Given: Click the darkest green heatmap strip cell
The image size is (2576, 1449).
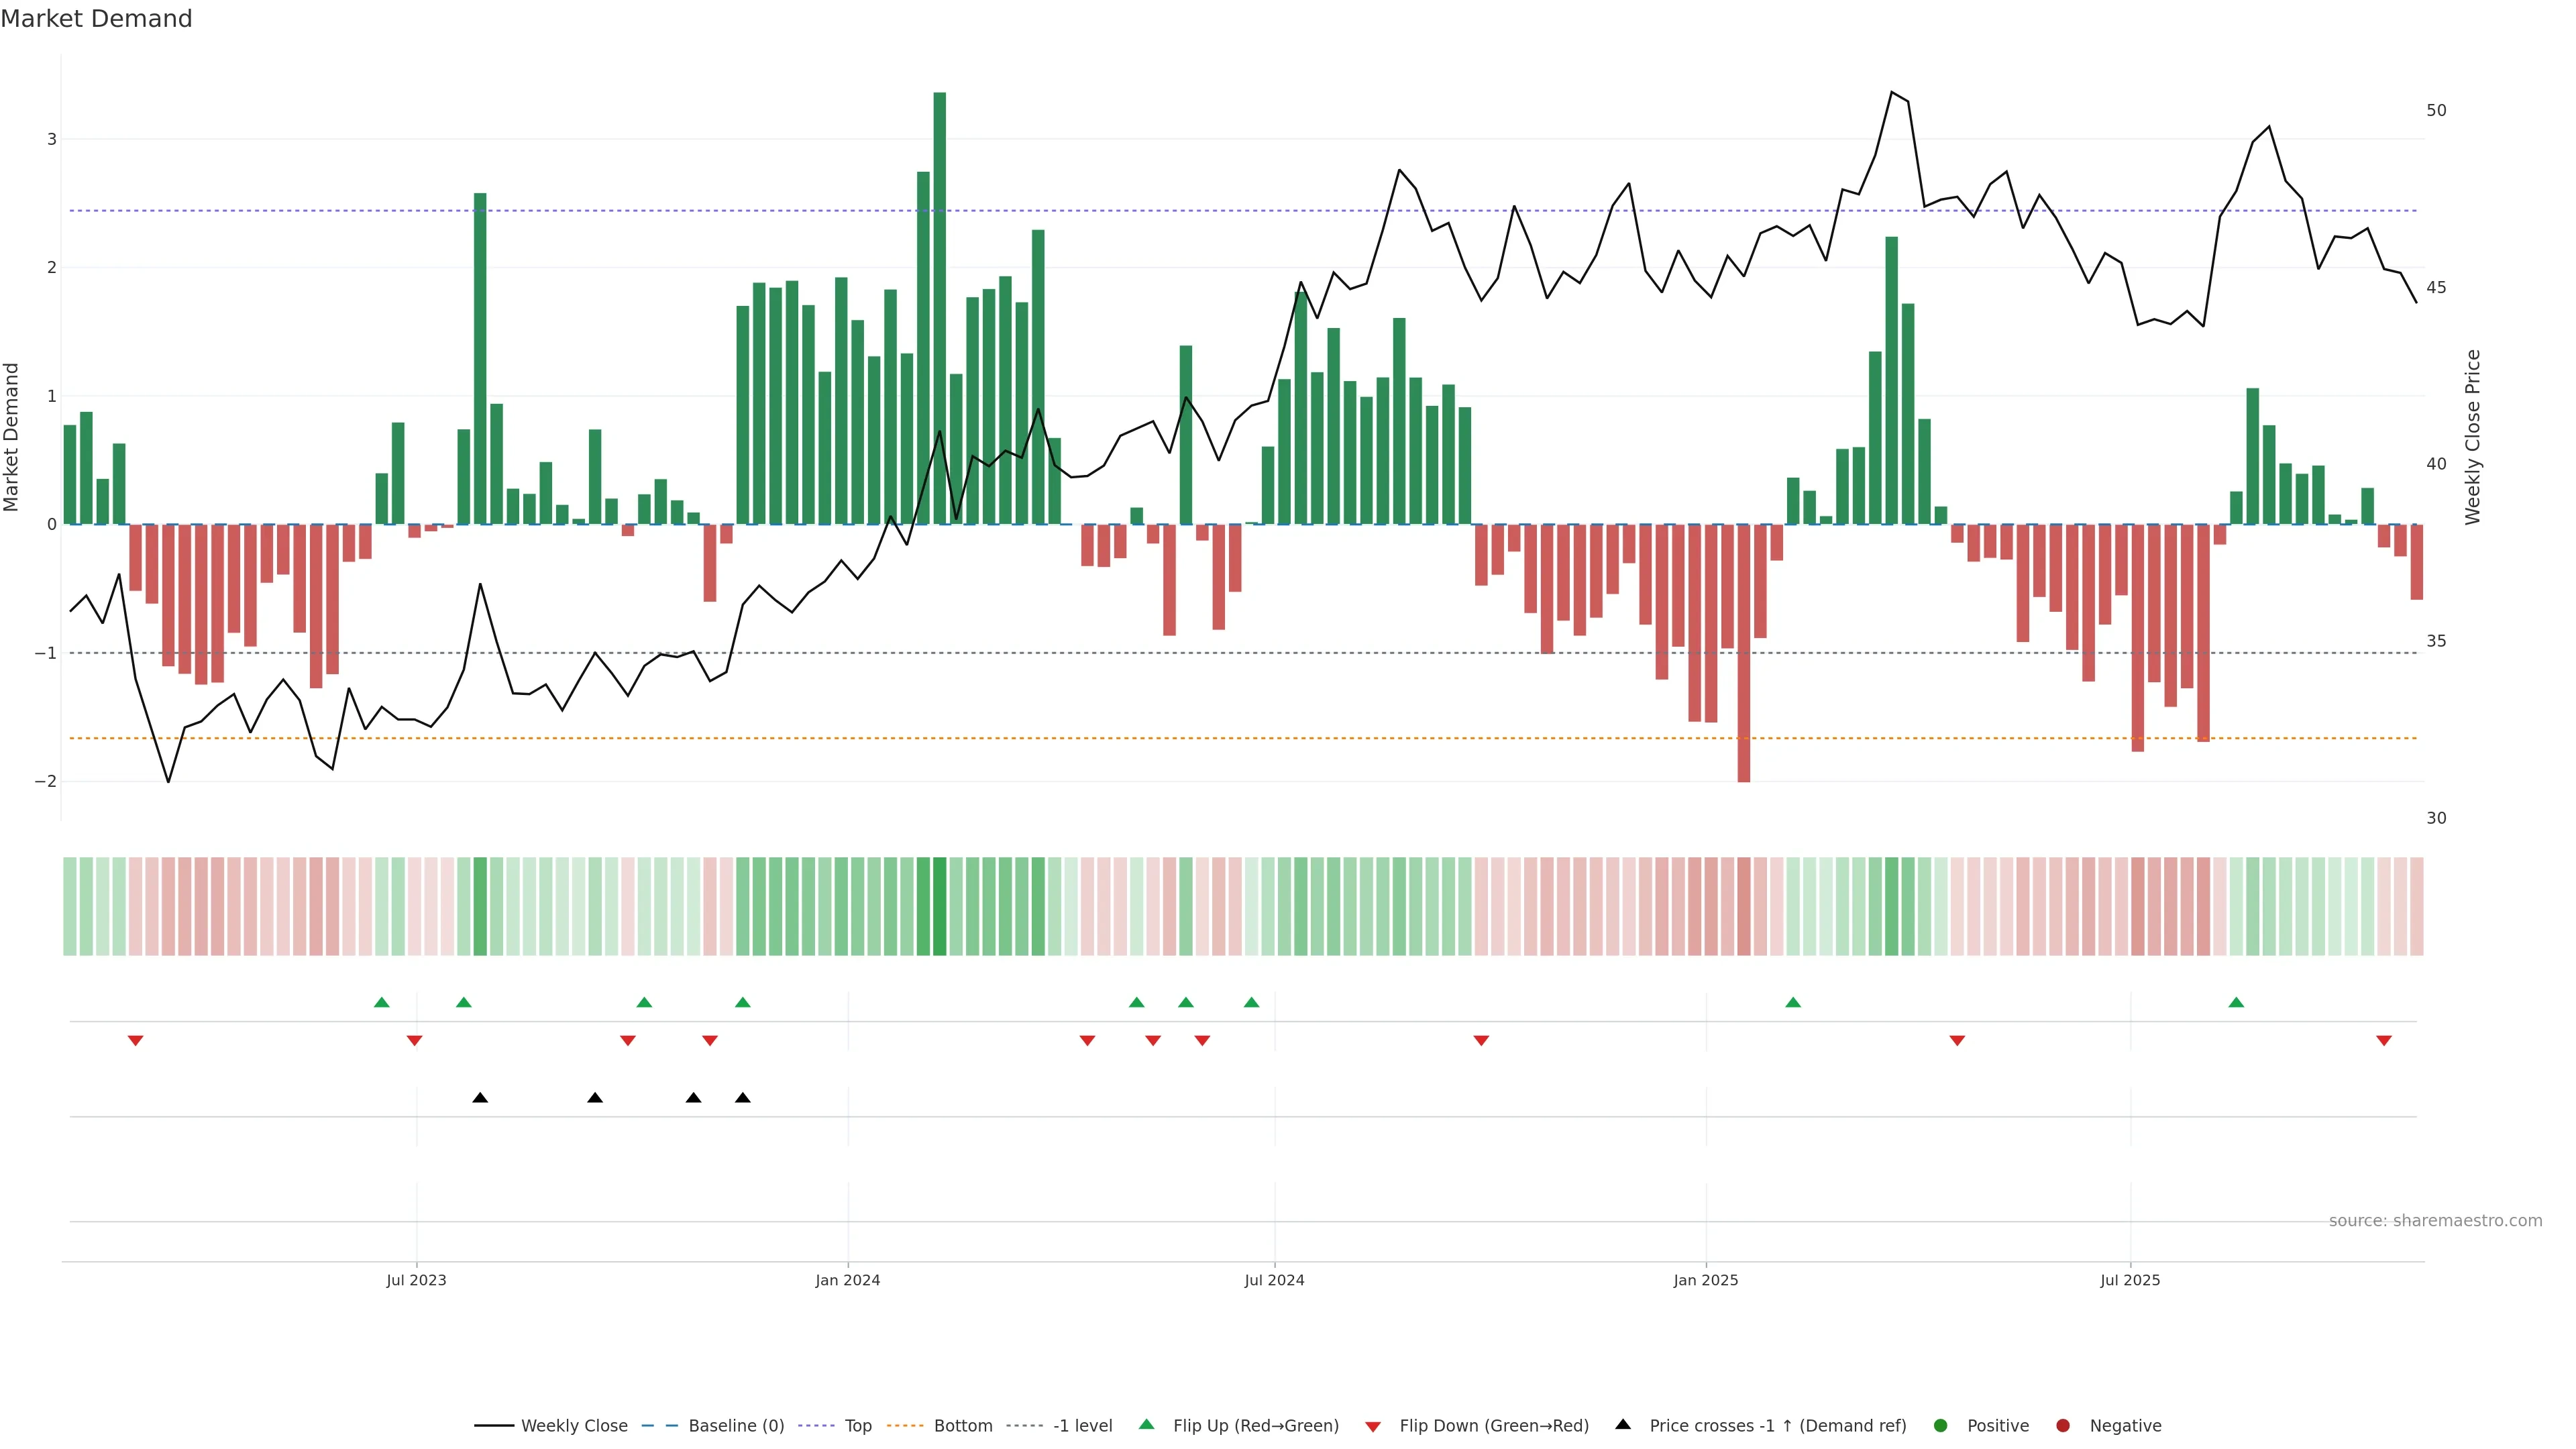Looking at the screenshot, I should 939,906.
